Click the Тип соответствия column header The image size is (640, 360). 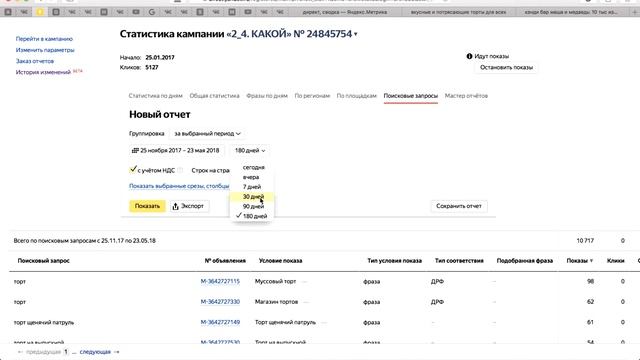pos(459,261)
